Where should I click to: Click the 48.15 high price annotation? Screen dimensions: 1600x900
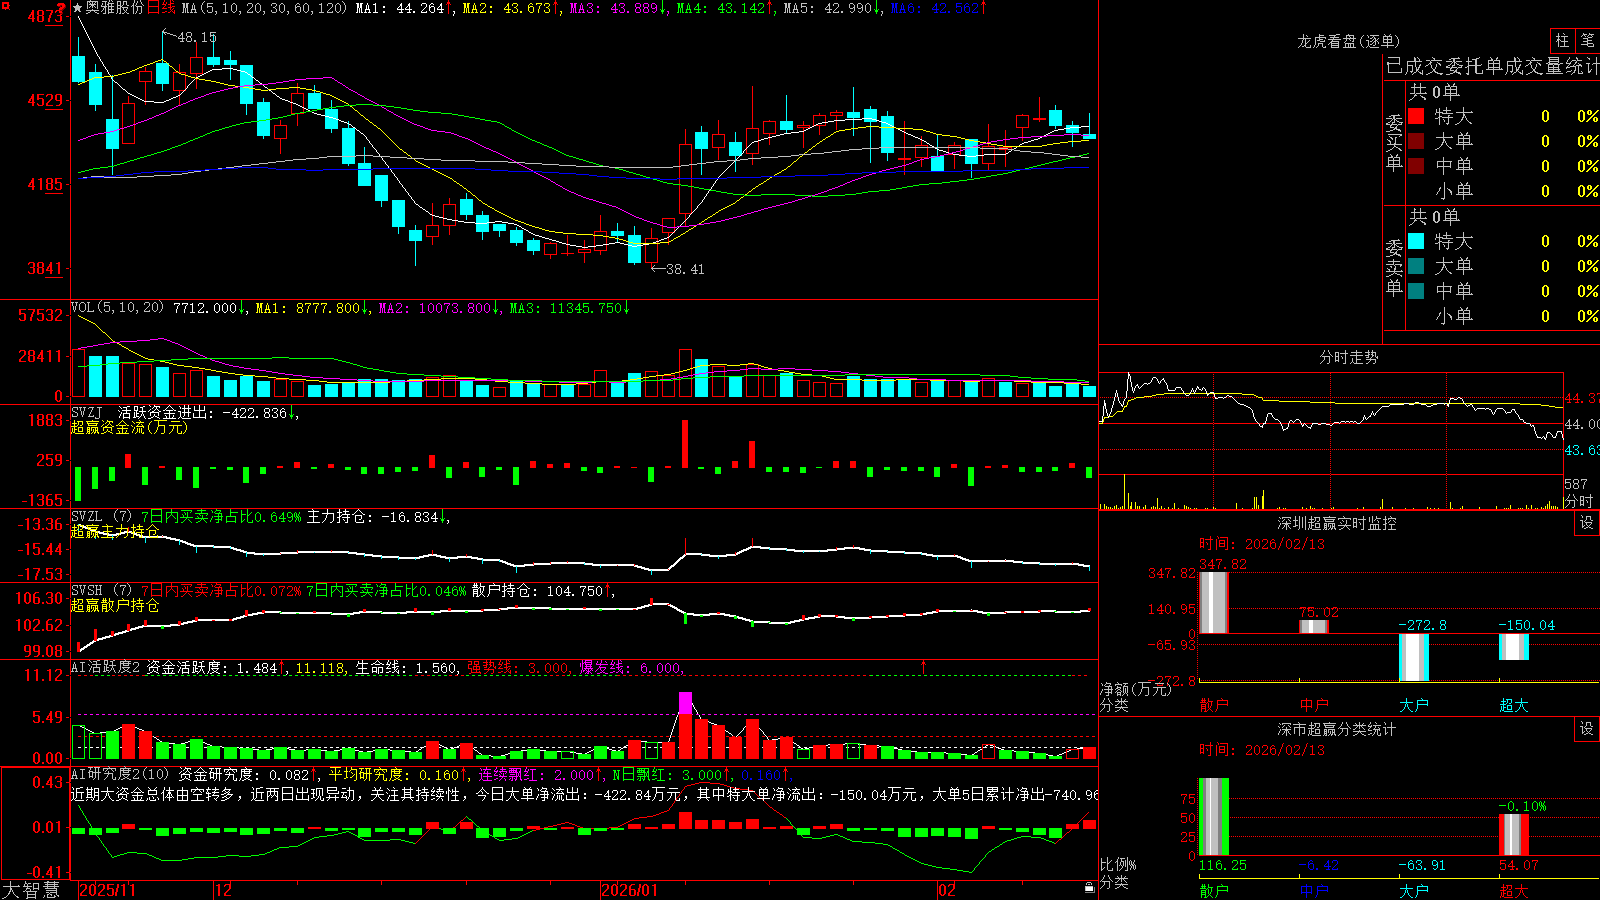pos(197,37)
